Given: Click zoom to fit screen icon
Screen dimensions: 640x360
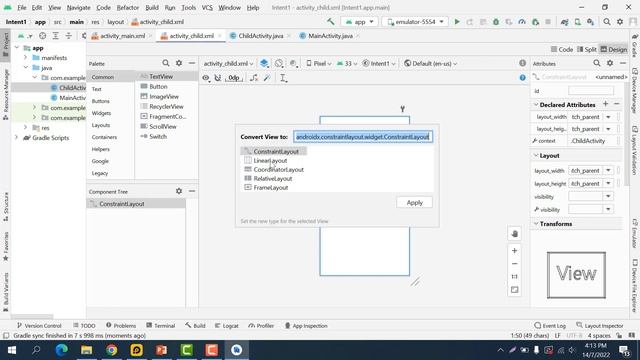Looking at the screenshot, I should [x=514, y=290].
